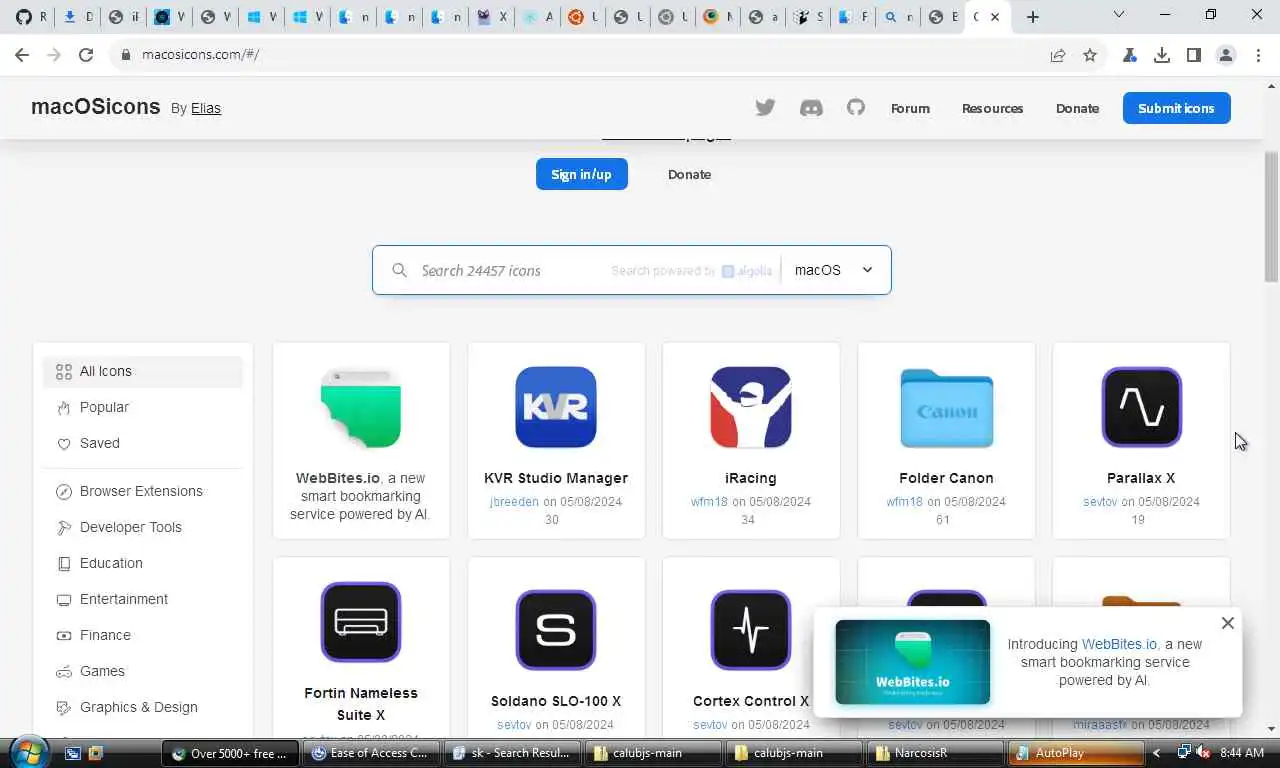This screenshot has width=1280, height=768.
Task: Select Saved category in sidebar
Action: (x=143, y=443)
